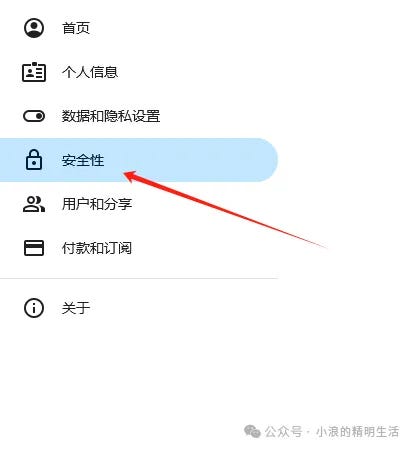Image resolution: width=413 pixels, height=449 pixels.
Task: Click the ID card icon for 个人信息
Action: [x=34, y=72]
